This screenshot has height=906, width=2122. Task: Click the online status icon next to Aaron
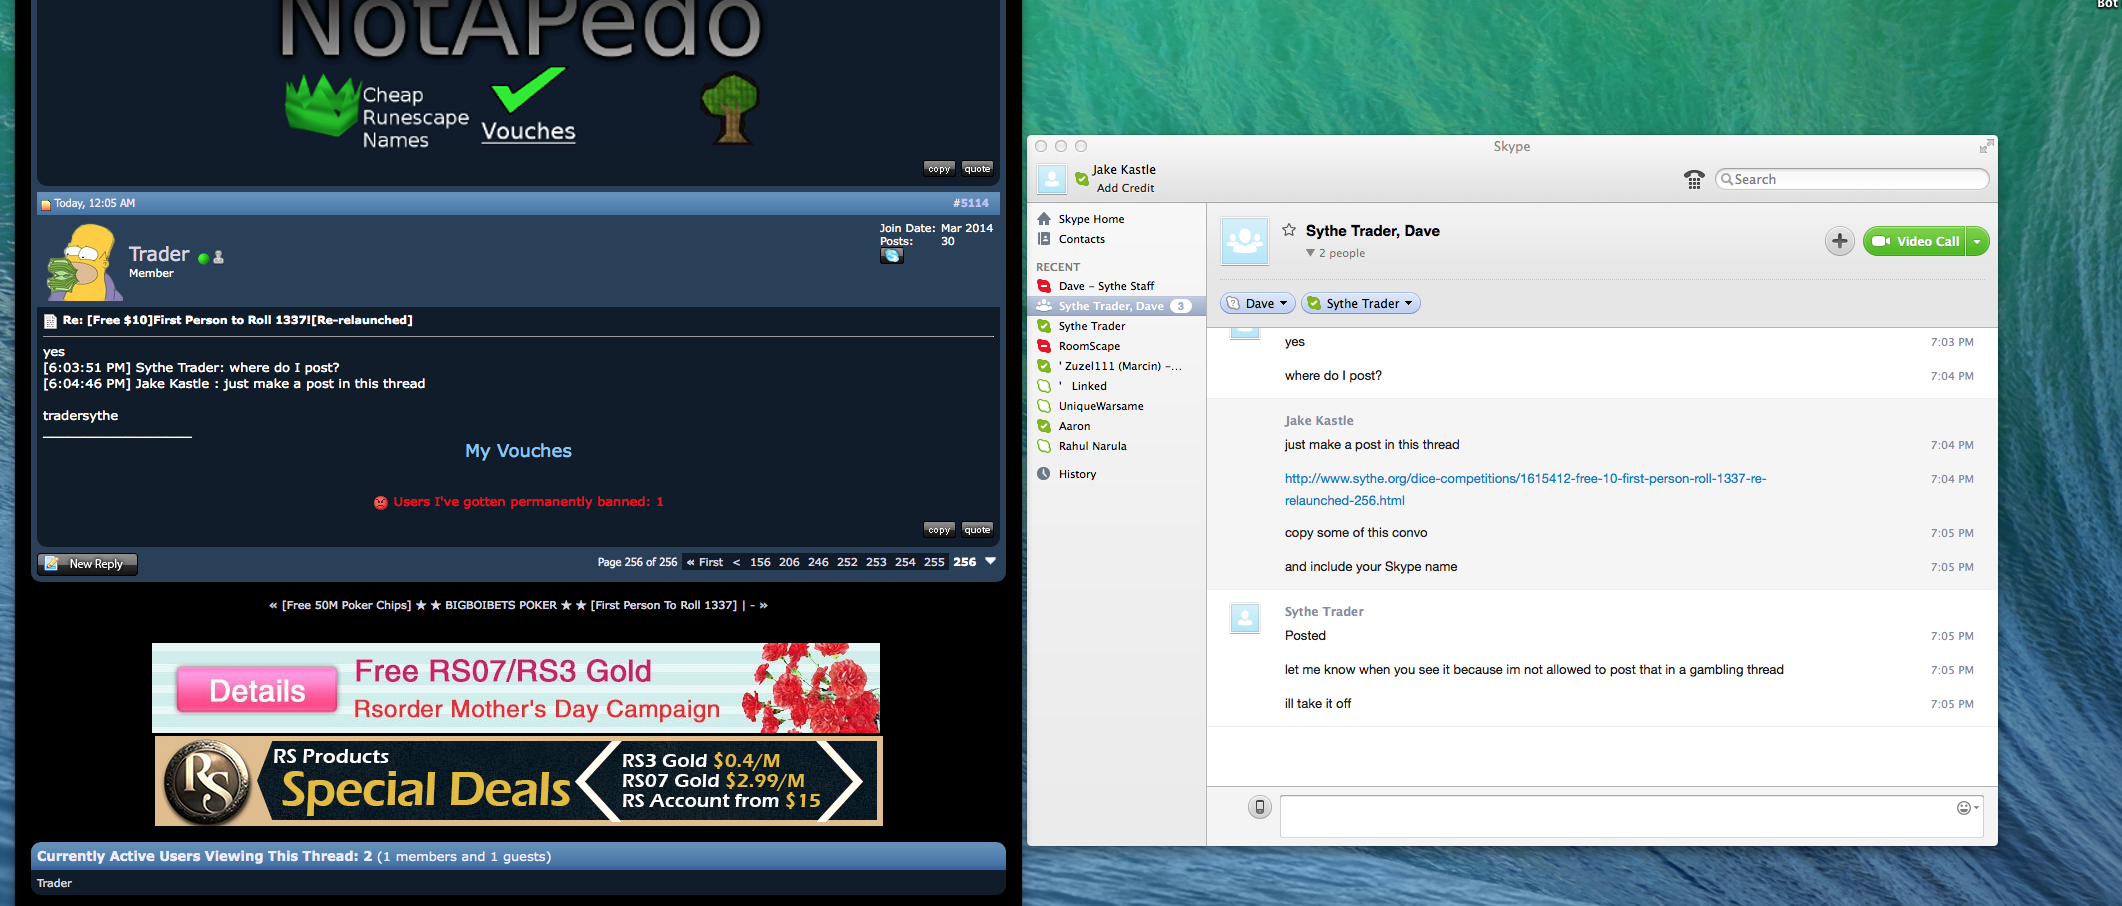point(1044,426)
